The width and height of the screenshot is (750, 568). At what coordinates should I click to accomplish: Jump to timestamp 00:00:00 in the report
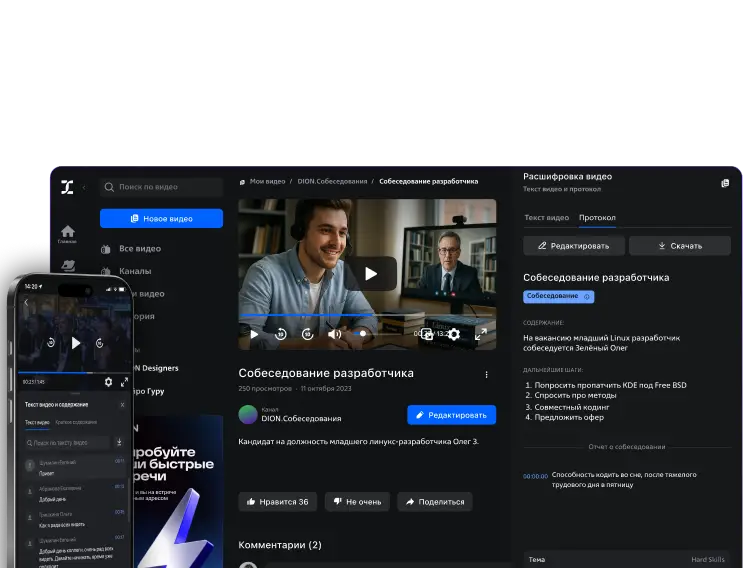[x=535, y=477]
